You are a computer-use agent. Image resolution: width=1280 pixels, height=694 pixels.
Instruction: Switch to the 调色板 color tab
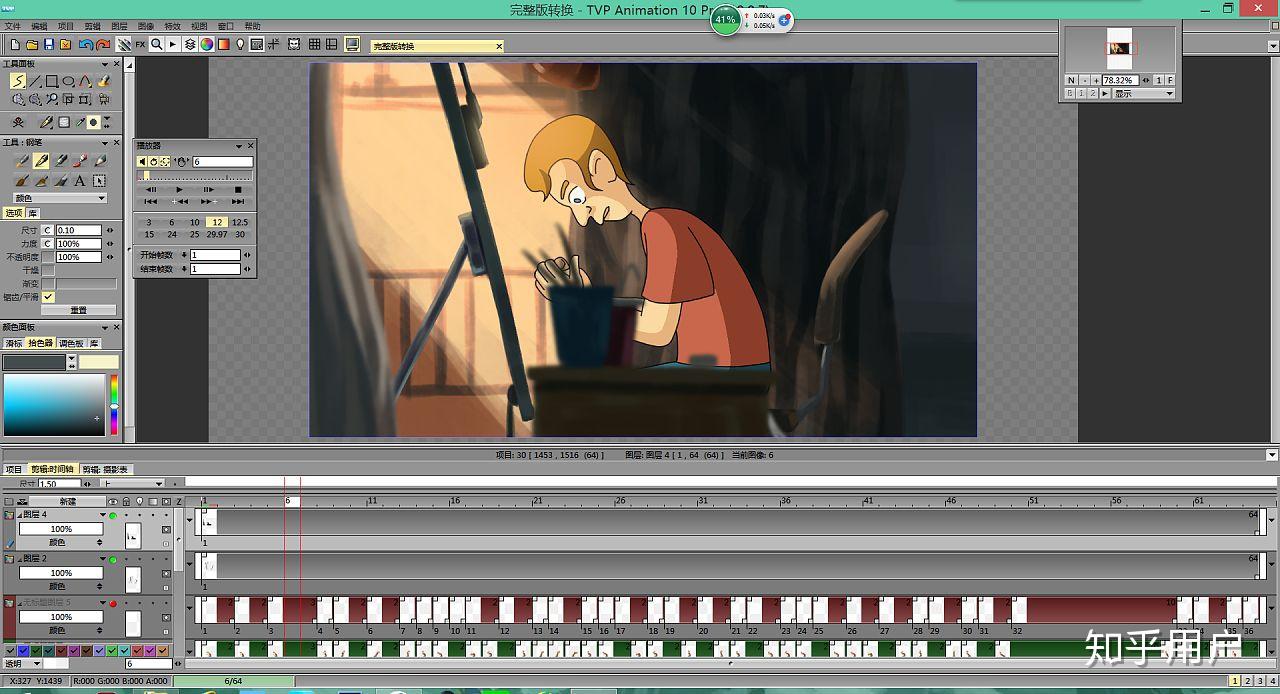point(71,343)
